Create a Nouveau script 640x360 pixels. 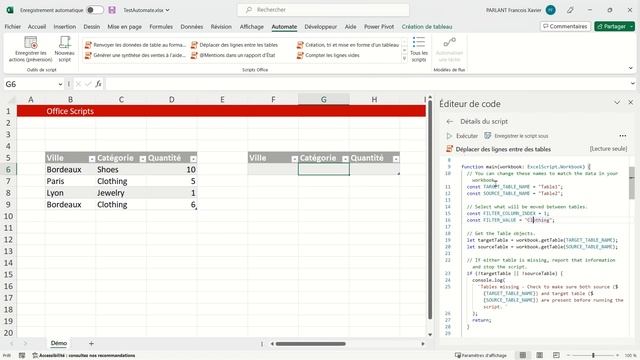pyautogui.click(x=64, y=49)
